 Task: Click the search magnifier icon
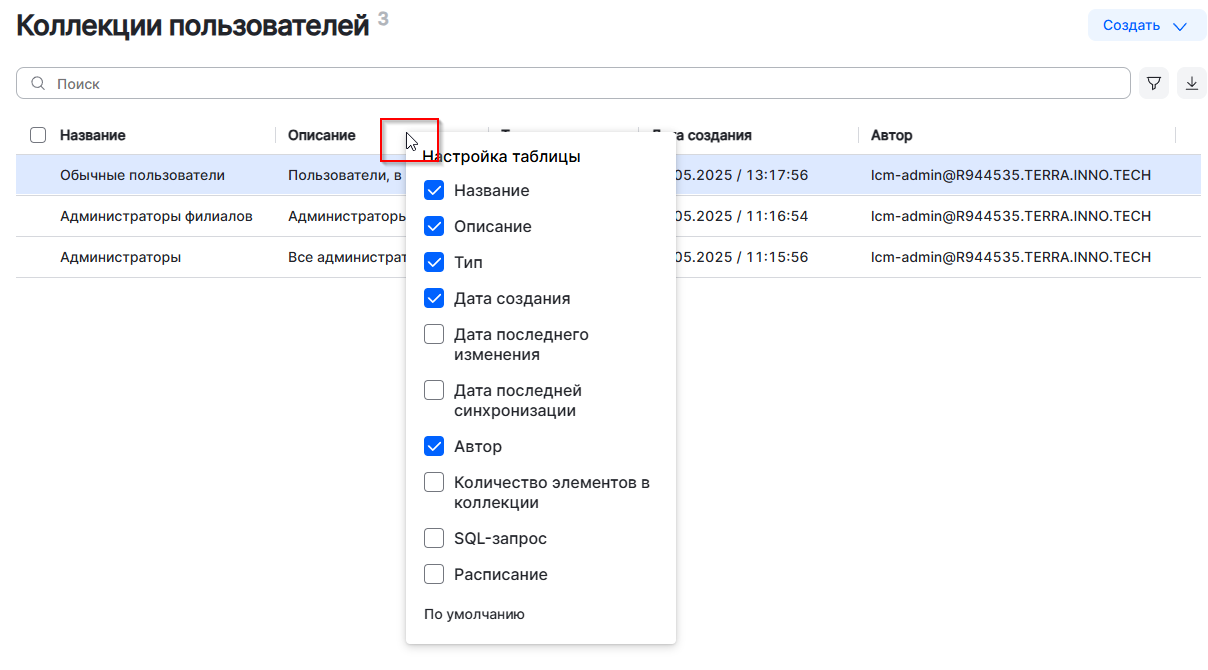click(38, 84)
